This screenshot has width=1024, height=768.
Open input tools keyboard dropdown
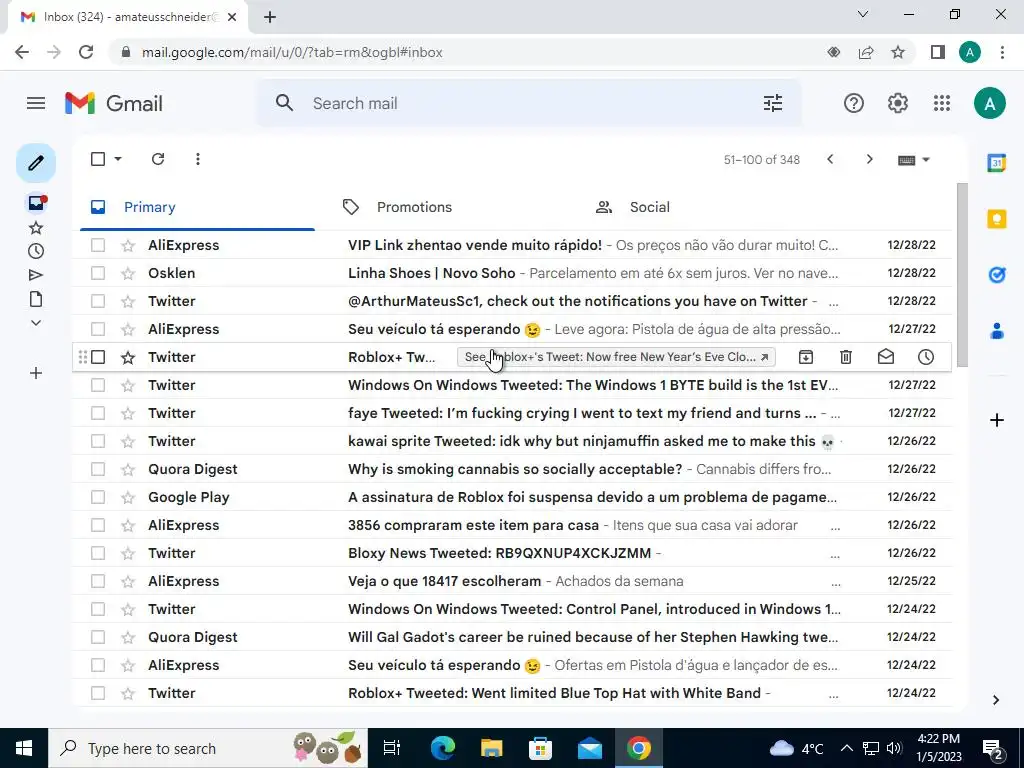coord(914,160)
